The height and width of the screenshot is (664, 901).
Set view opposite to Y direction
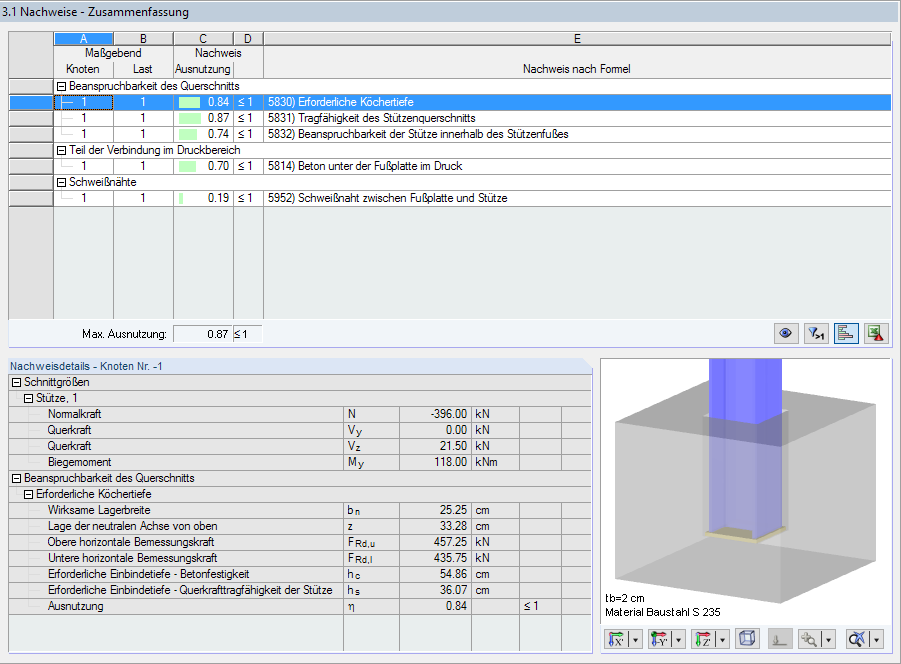(660, 639)
